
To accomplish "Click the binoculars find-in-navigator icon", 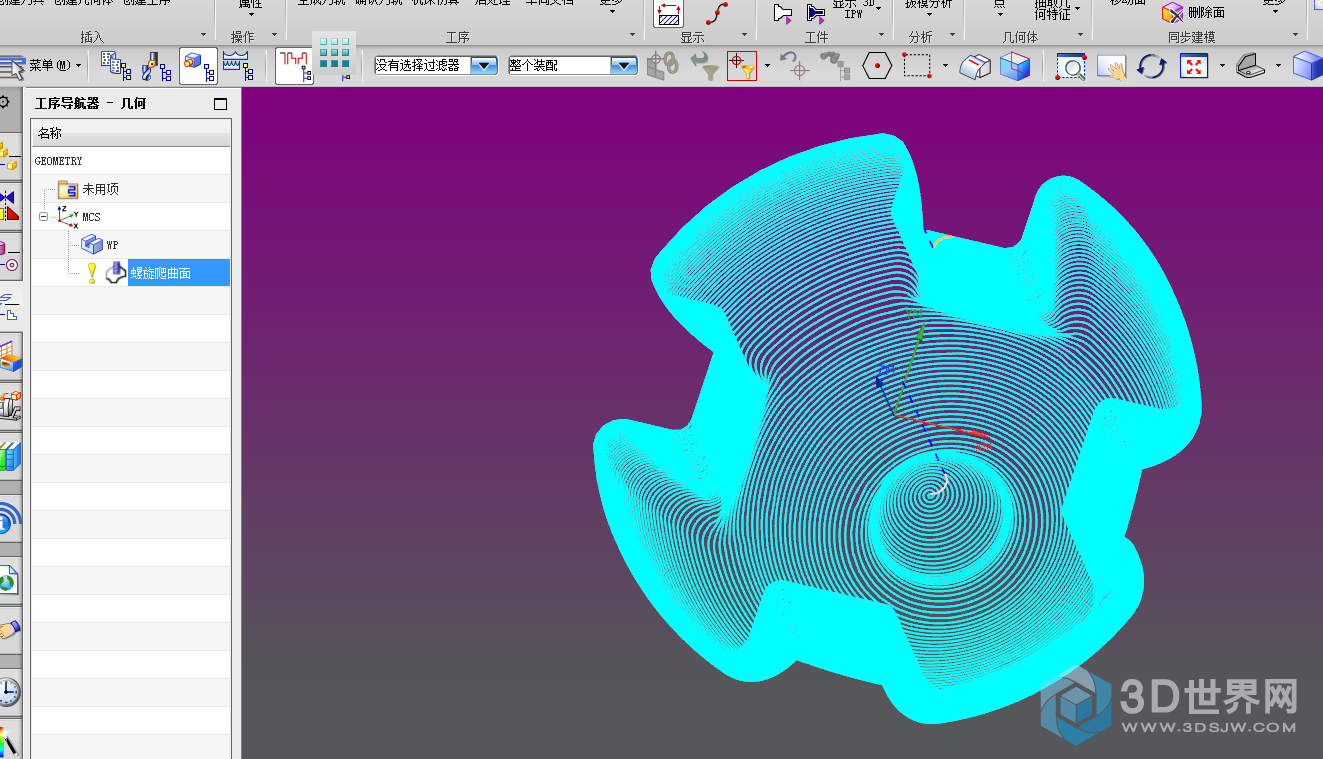I will [x=835, y=67].
